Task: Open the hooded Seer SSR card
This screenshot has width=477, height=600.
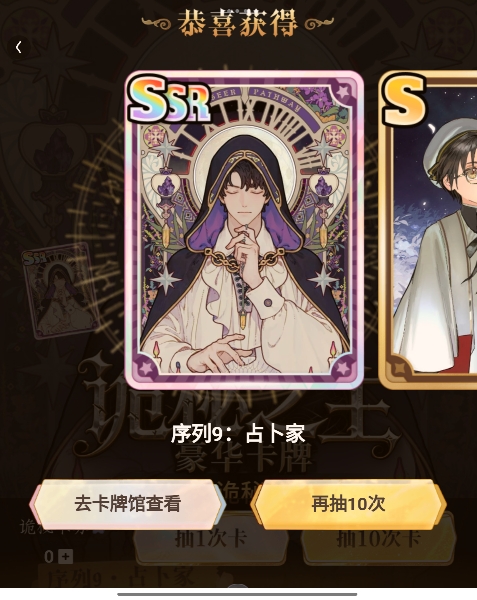Action: [x=244, y=230]
